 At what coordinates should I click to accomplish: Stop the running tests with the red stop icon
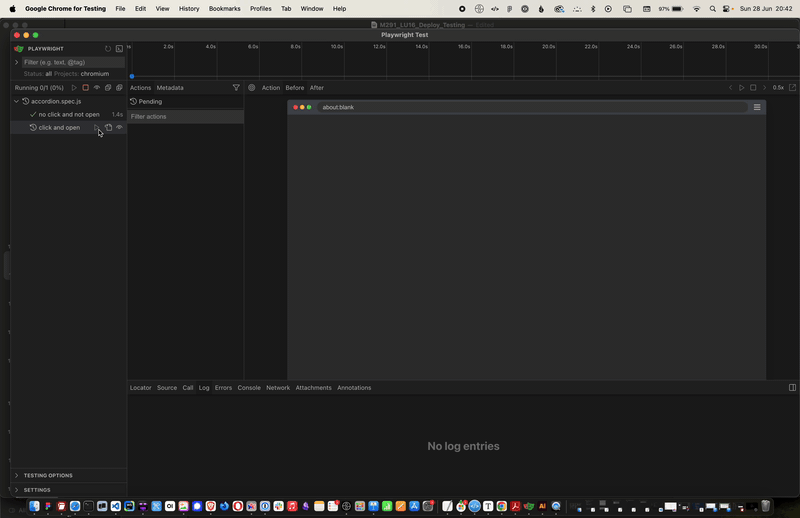pyautogui.click(x=85, y=88)
